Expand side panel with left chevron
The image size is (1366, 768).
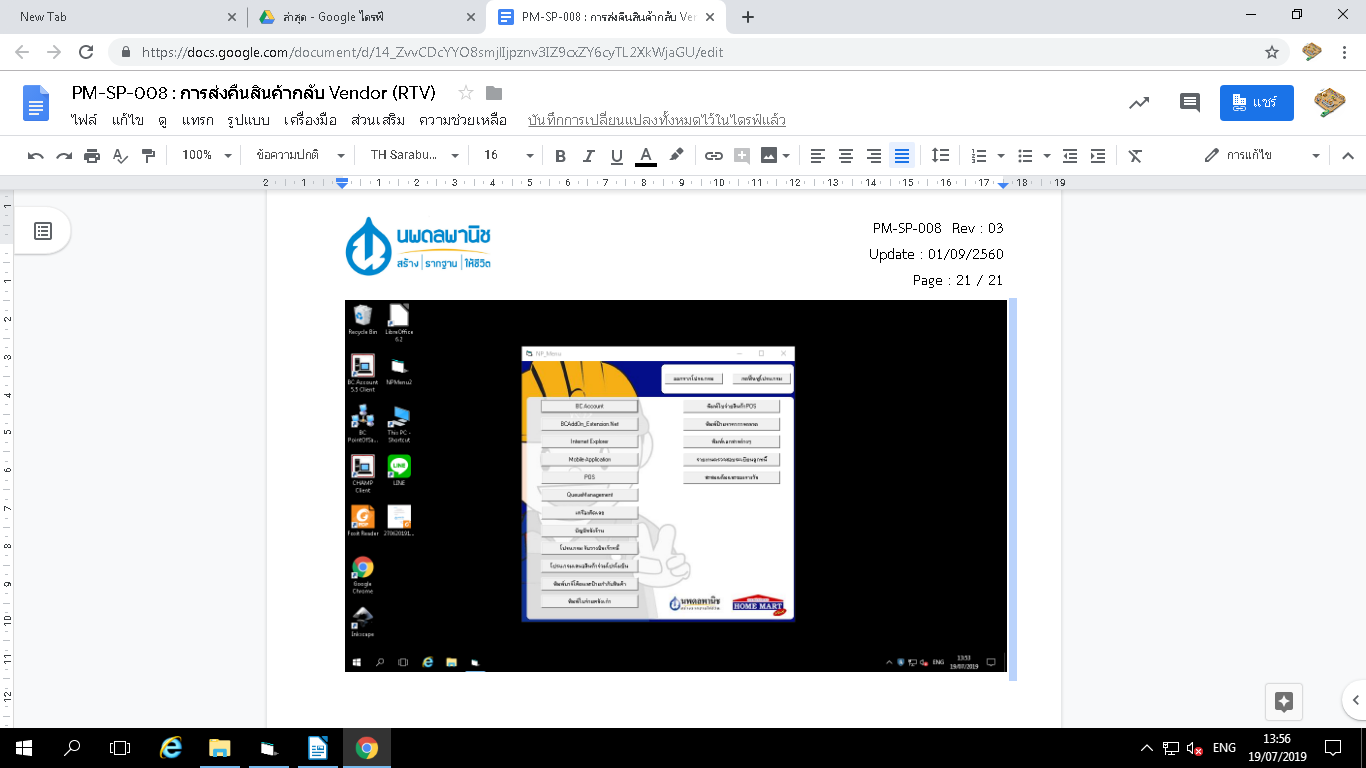click(1356, 700)
